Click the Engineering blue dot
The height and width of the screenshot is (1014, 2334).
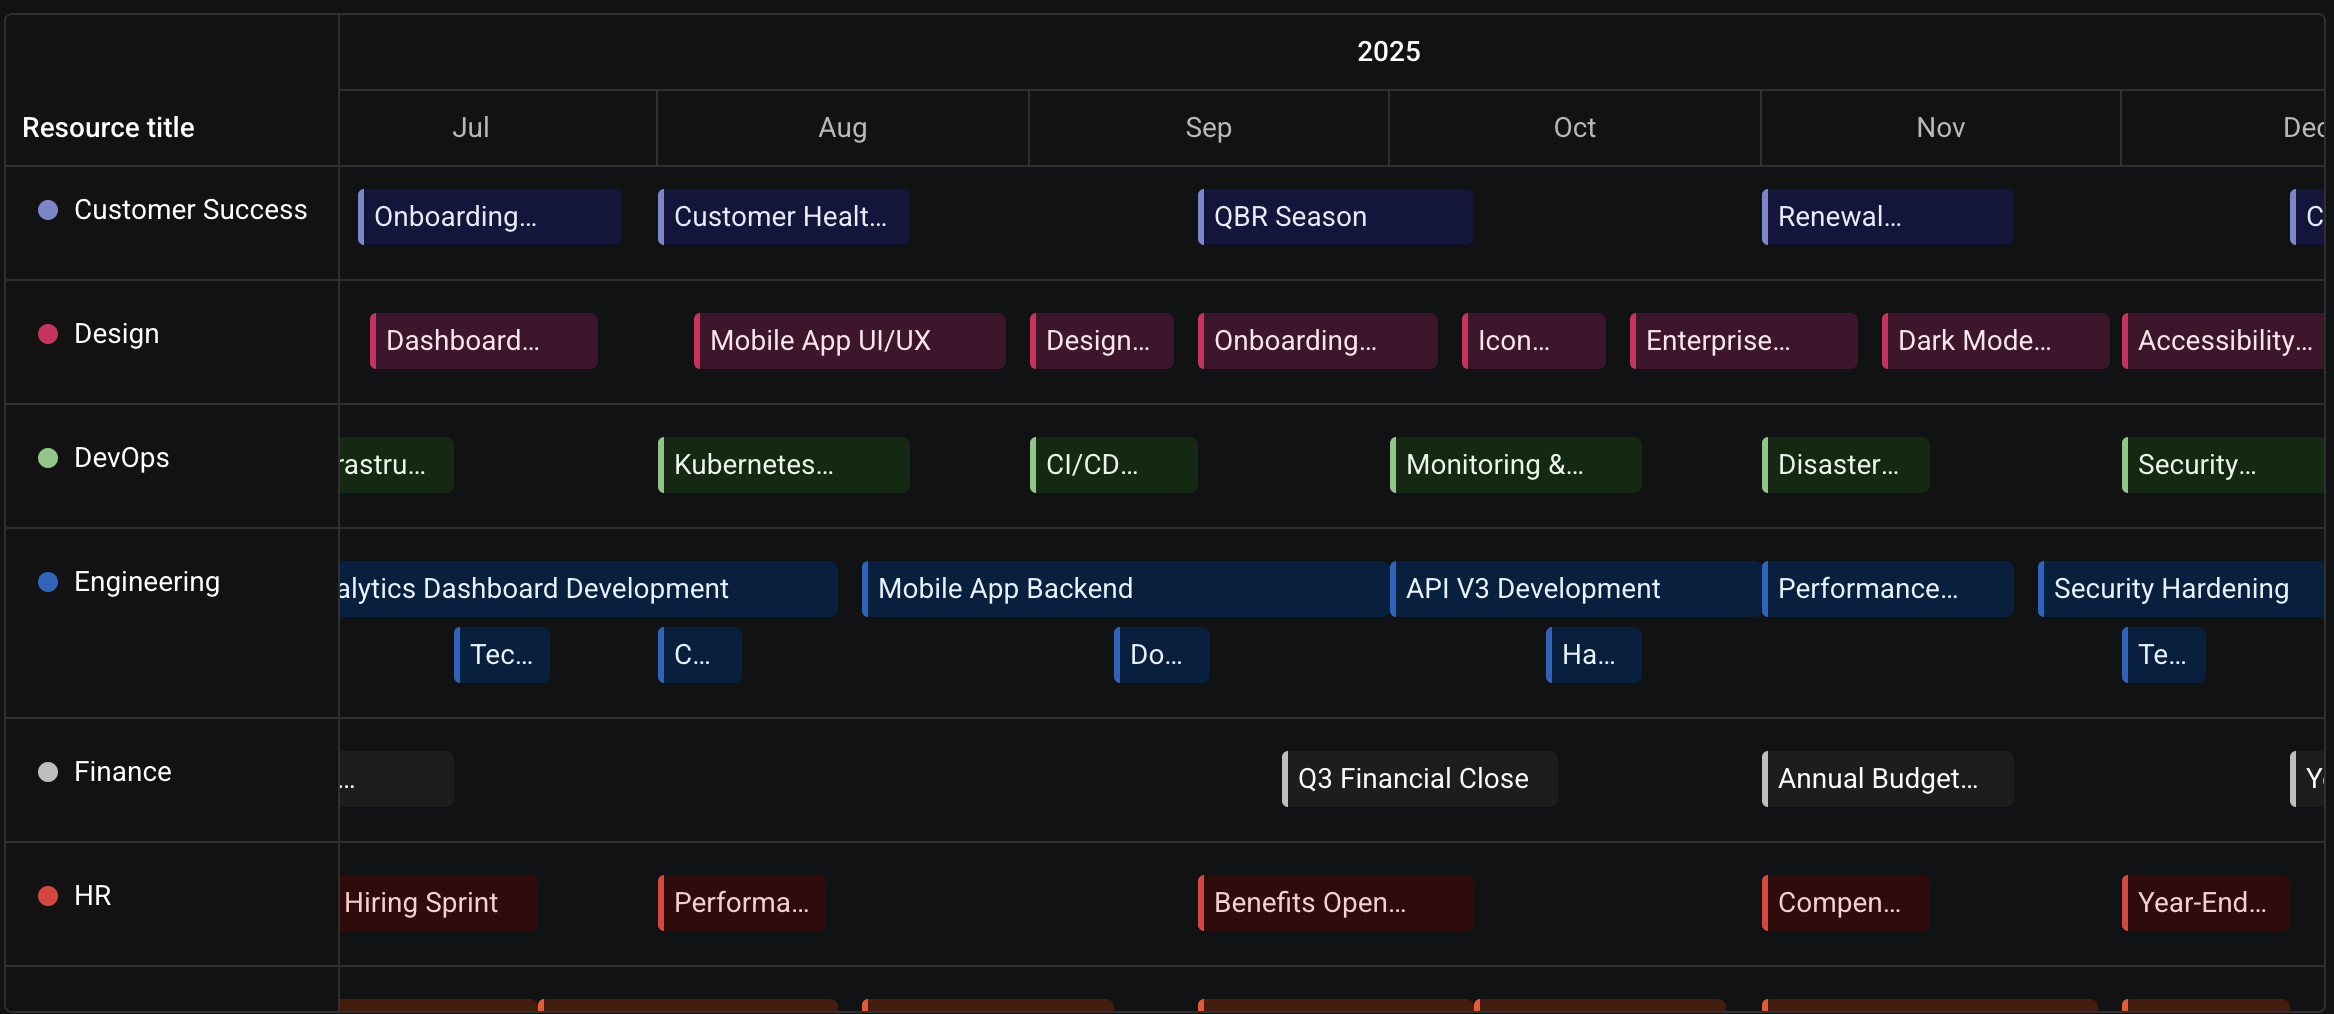point(47,582)
